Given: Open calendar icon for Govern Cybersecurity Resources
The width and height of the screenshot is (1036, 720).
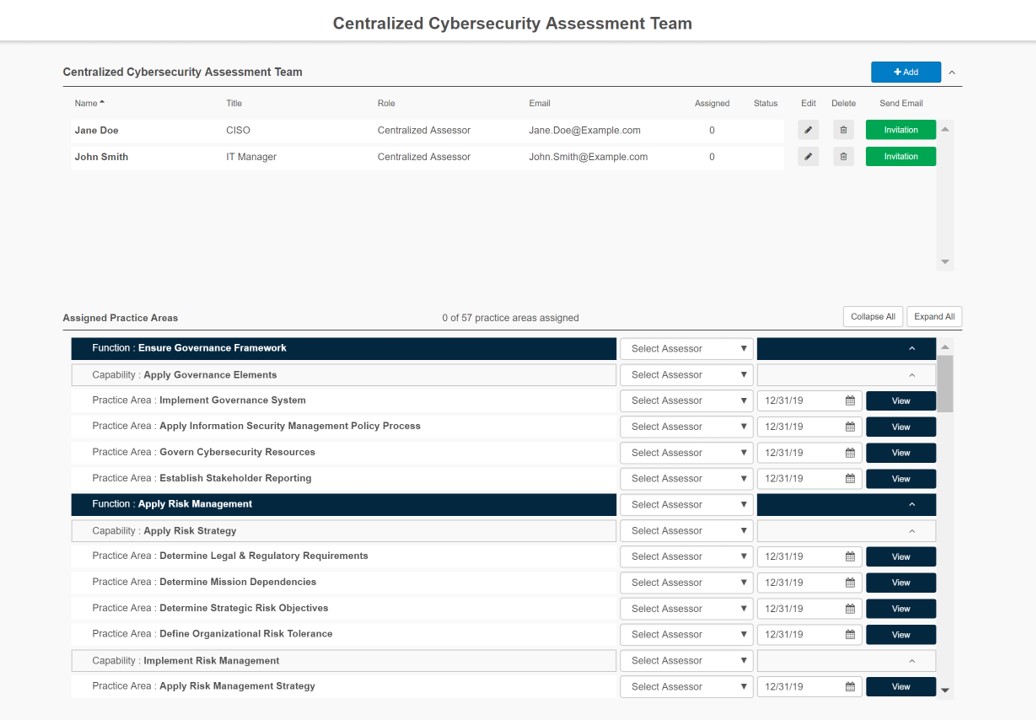Looking at the screenshot, I should (850, 453).
